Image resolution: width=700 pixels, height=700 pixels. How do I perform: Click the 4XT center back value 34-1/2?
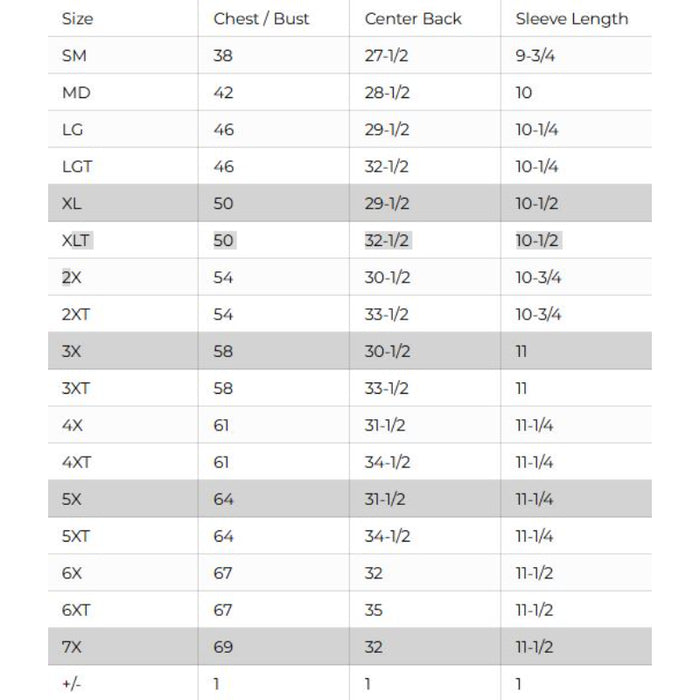(387, 462)
